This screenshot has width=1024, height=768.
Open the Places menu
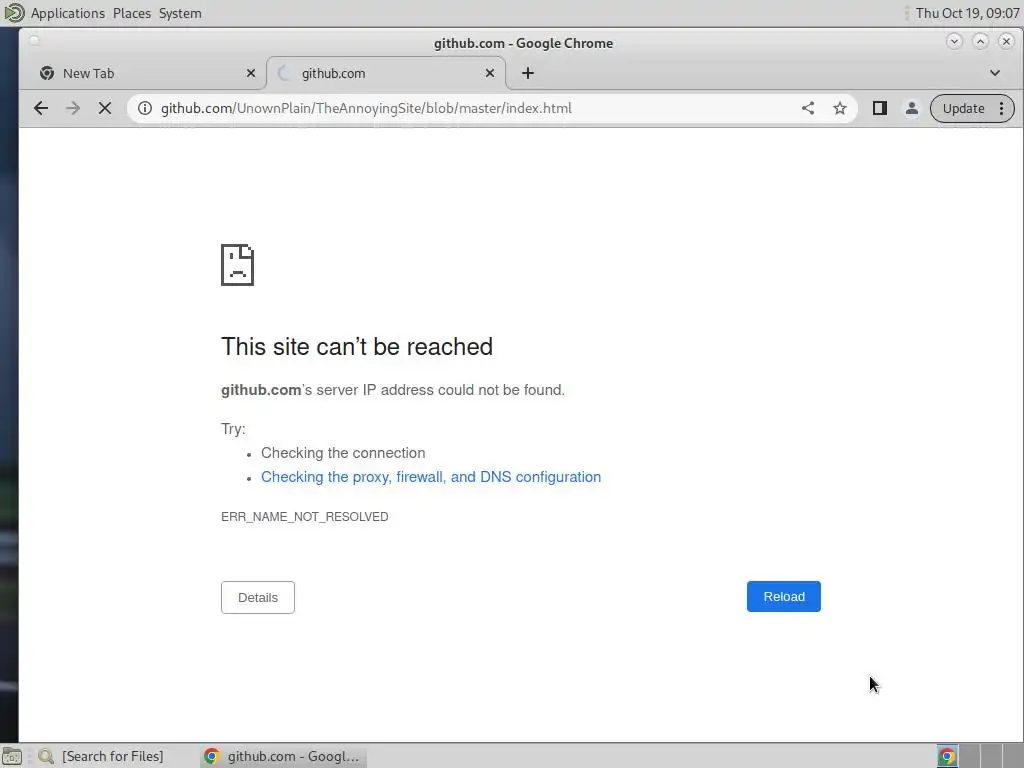[132, 13]
